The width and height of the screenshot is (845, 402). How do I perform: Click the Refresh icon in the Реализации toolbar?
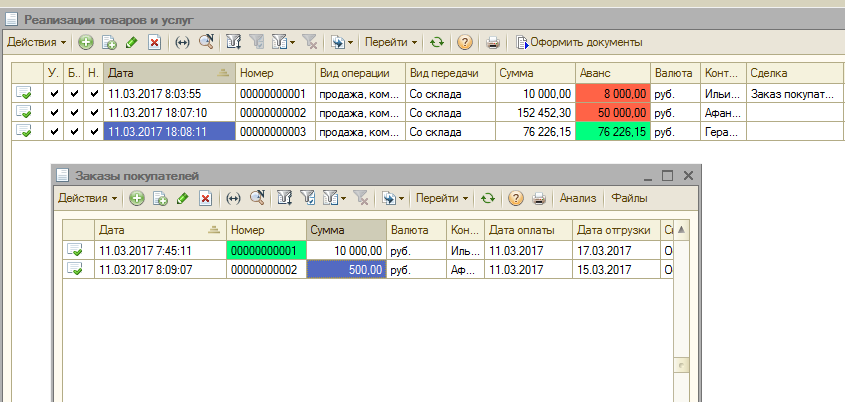[x=437, y=42]
